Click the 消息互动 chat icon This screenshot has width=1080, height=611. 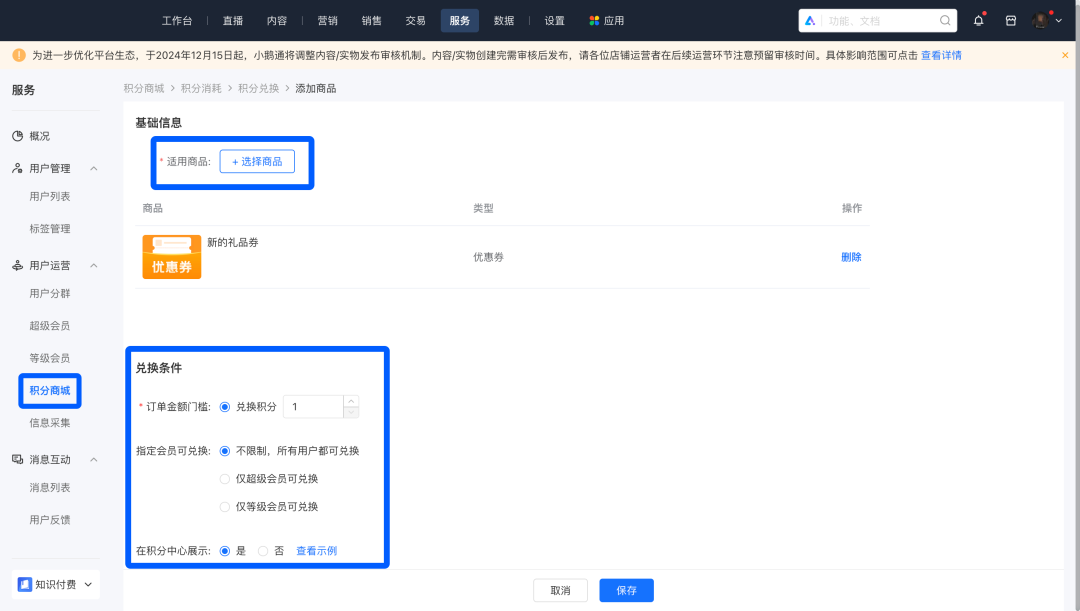pyautogui.click(x=18, y=459)
